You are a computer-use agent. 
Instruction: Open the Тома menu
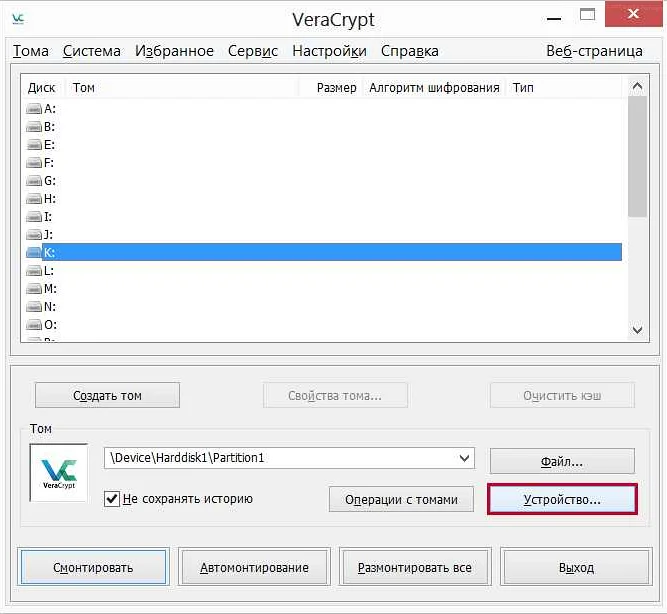(x=31, y=51)
